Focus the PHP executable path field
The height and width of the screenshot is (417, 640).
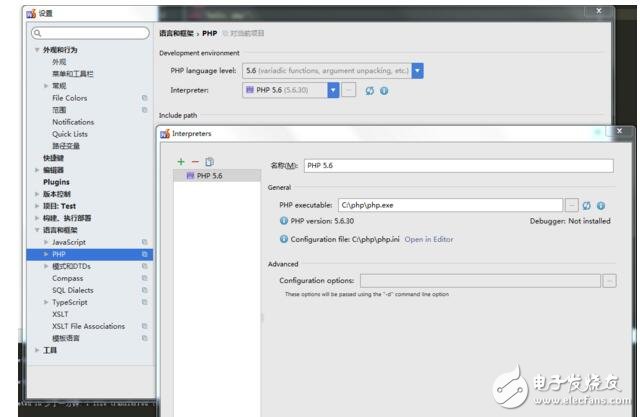tap(450, 205)
